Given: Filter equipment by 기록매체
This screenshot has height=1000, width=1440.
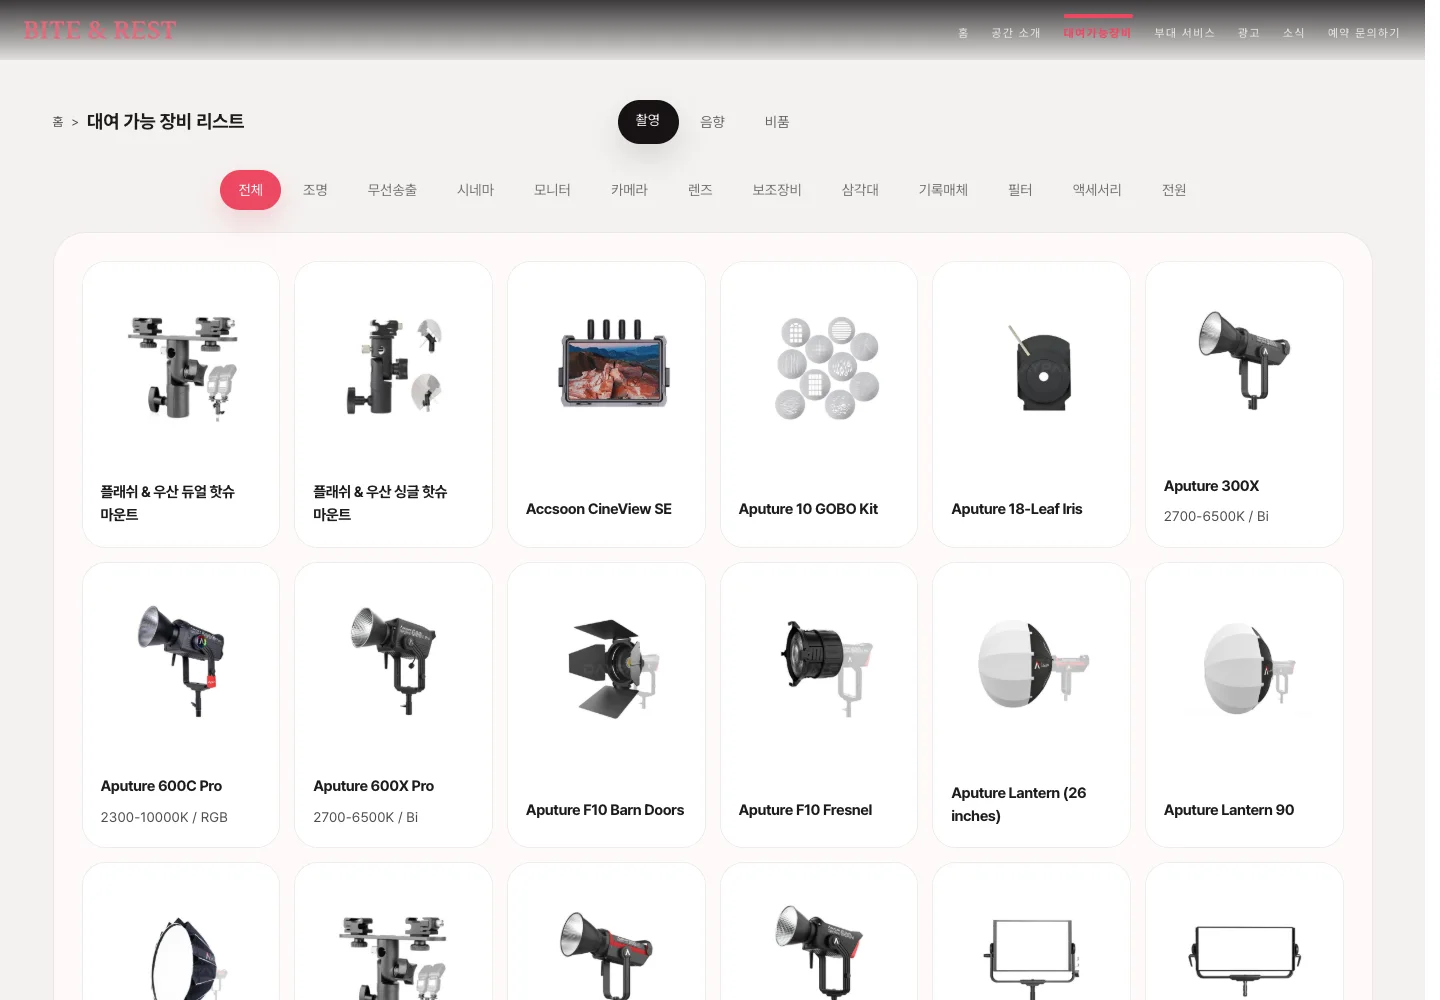Looking at the screenshot, I should coord(943,190).
